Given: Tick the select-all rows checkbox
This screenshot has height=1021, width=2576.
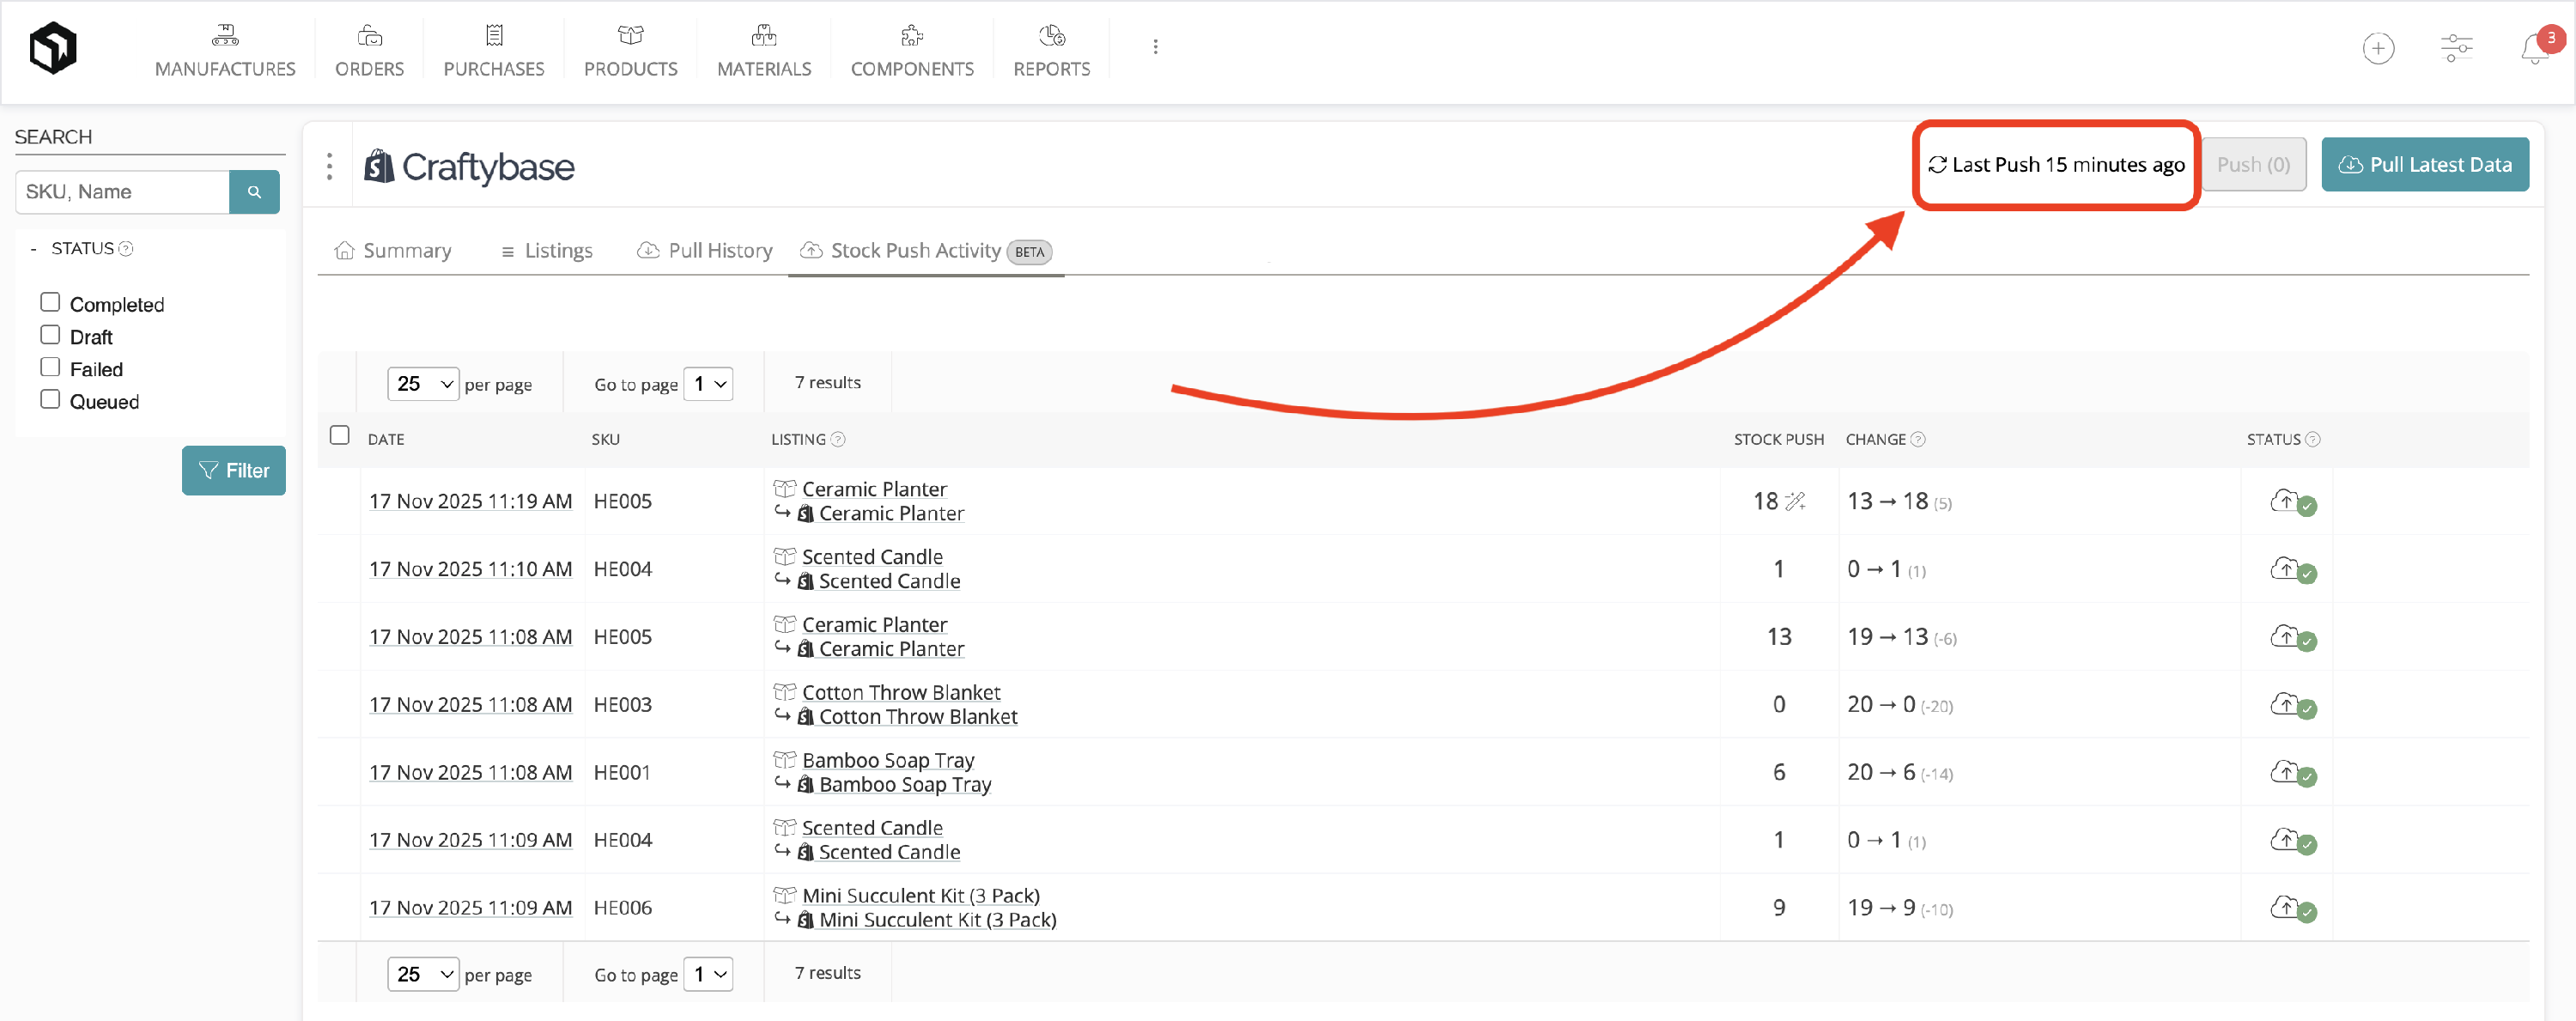Looking at the screenshot, I should coord(340,435).
